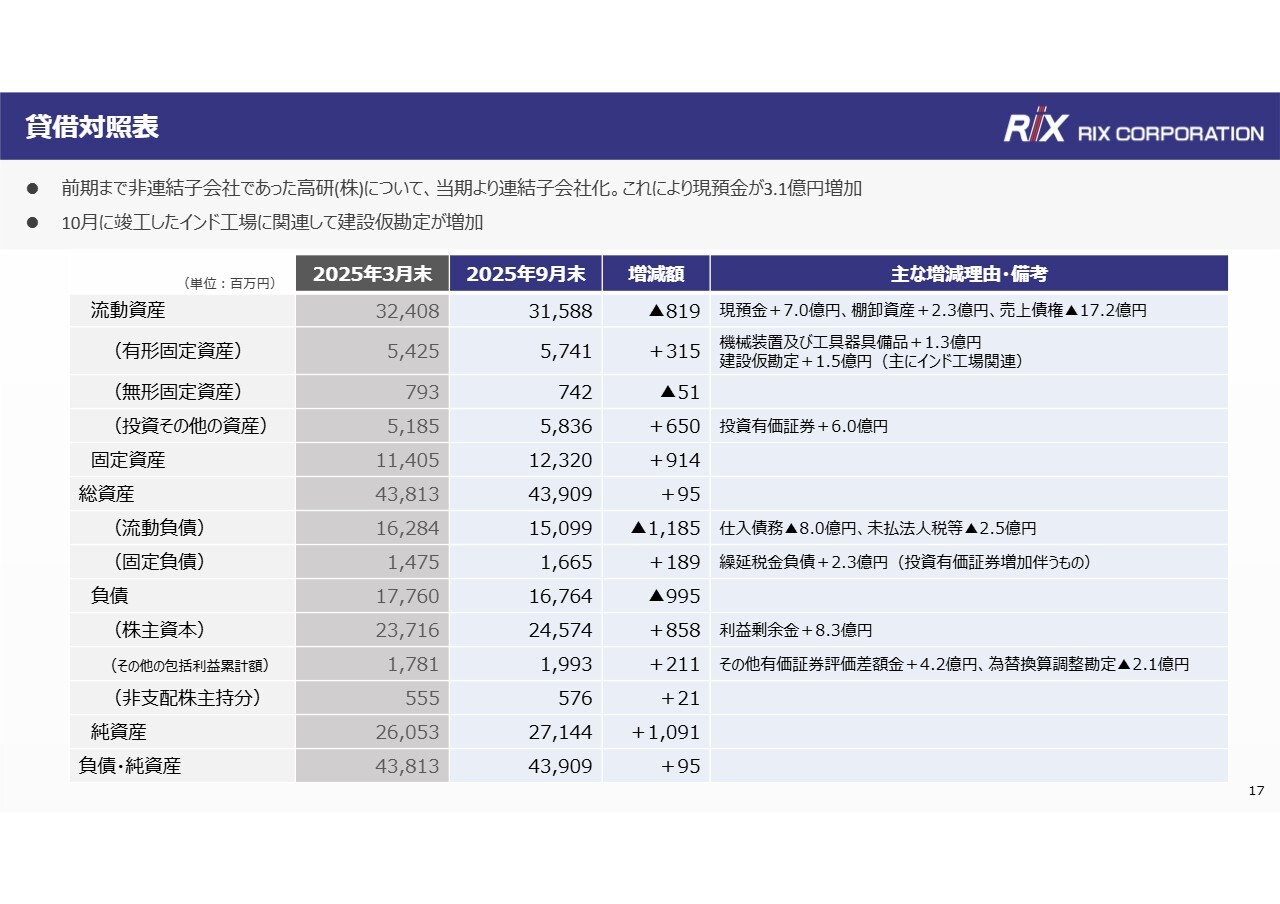Click the 貸借対照表 slide title
The height and width of the screenshot is (904, 1280).
[x=92, y=127]
